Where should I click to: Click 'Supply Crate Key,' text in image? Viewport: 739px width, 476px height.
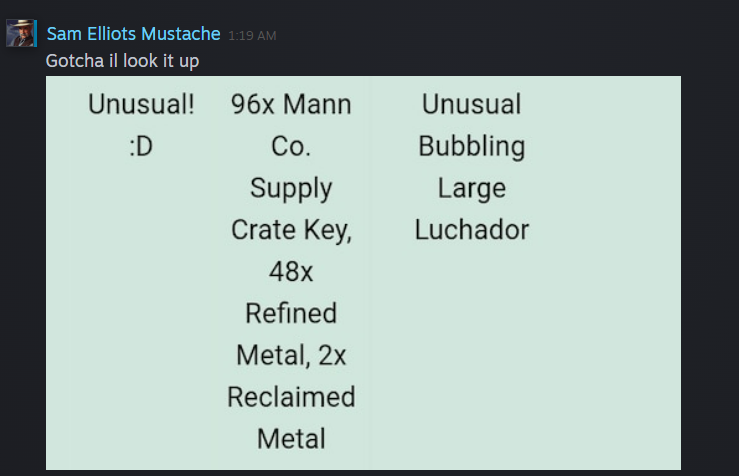(x=291, y=208)
